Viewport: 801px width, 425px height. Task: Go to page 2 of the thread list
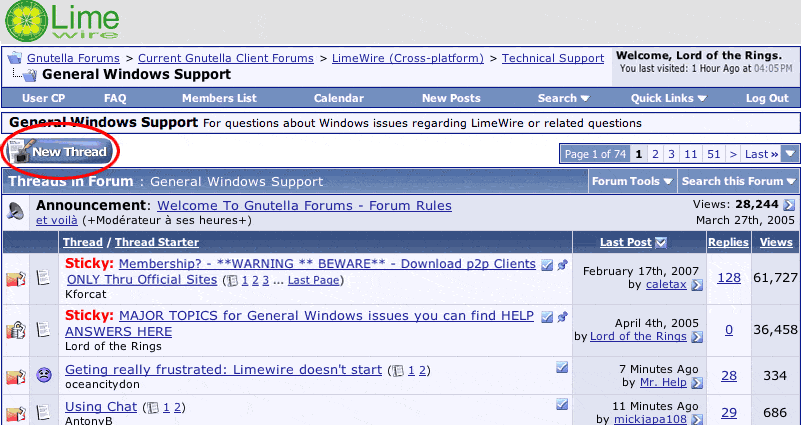coord(654,154)
